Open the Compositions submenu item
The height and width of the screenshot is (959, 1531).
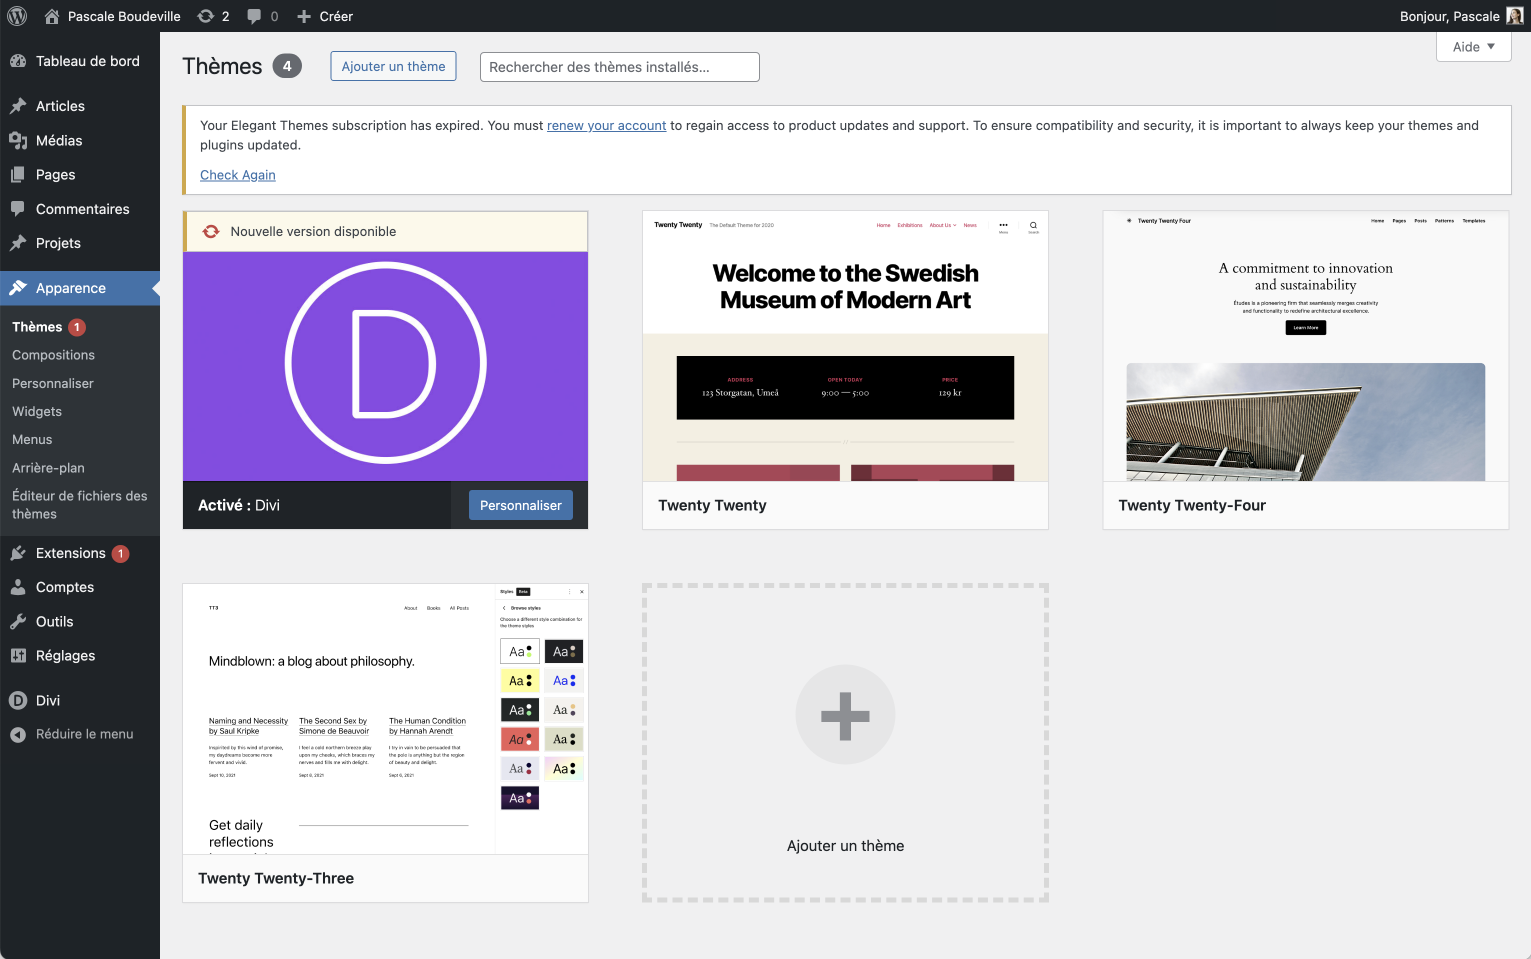[53, 355]
